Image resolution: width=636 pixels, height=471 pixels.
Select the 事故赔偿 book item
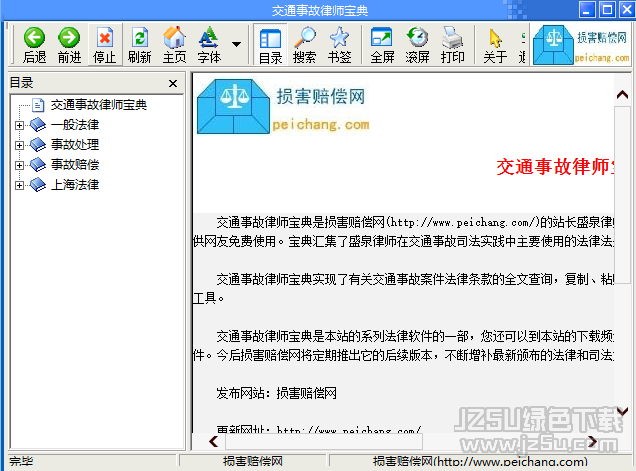point(75,165)
